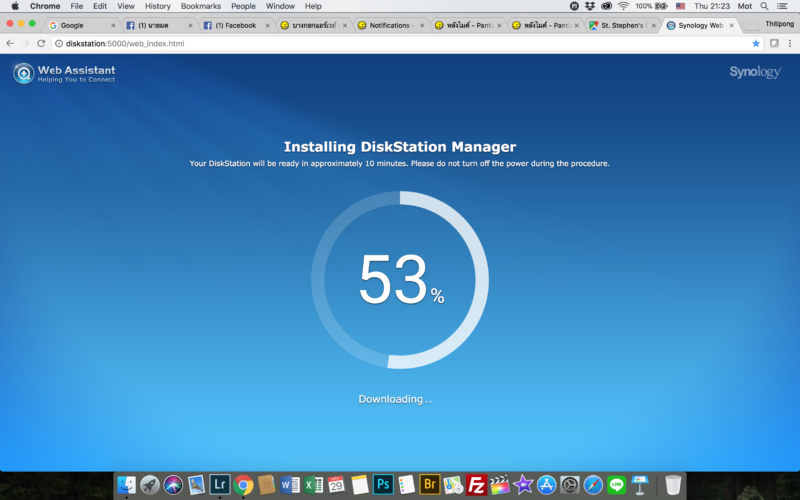Open the History menu
The height and width of the screenshot is (500, 800).
click(x=158, y=6)
